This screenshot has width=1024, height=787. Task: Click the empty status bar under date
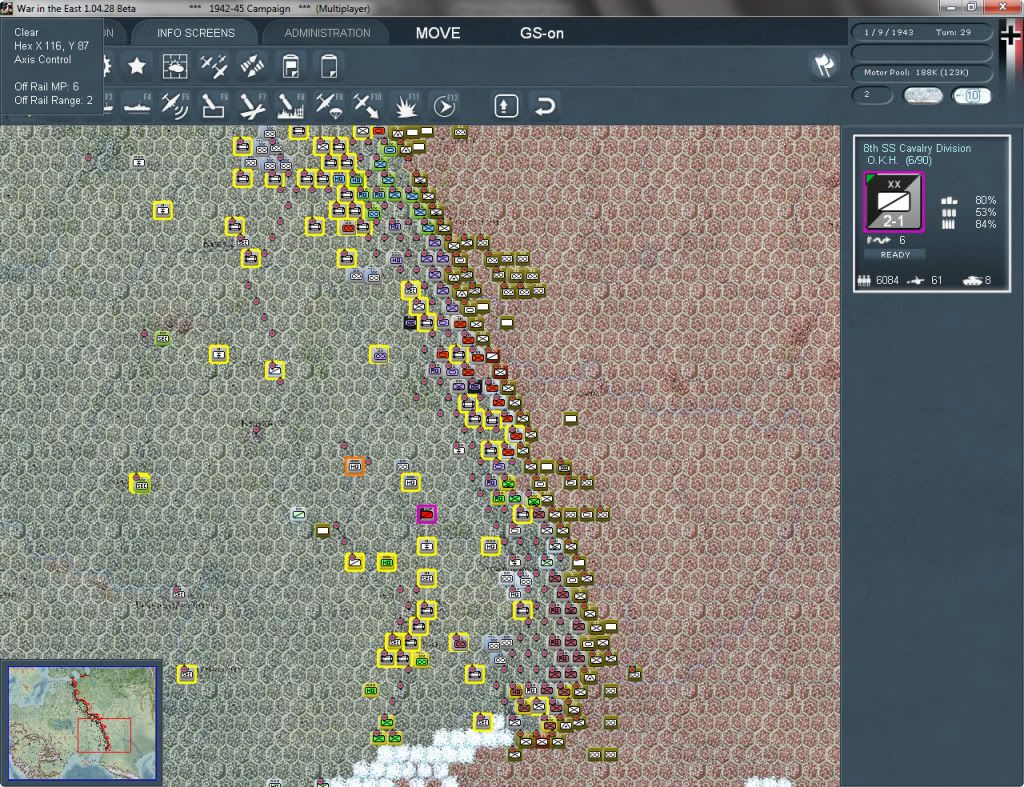921,52
